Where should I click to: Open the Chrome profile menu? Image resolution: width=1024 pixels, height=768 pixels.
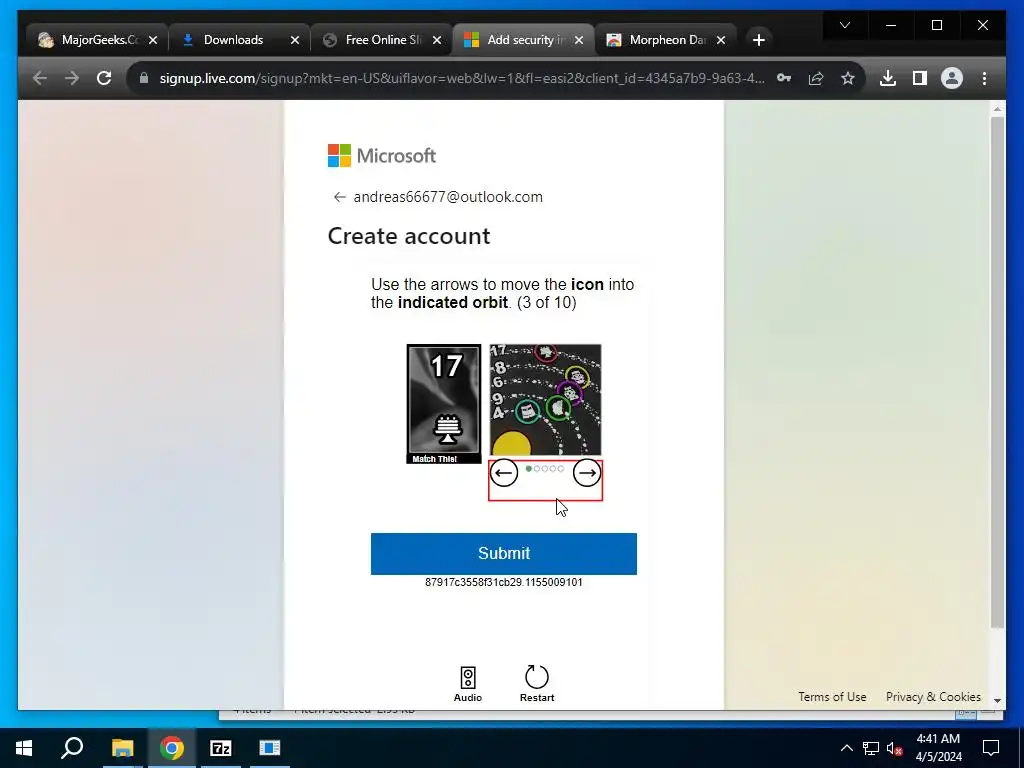coord(952,78)
